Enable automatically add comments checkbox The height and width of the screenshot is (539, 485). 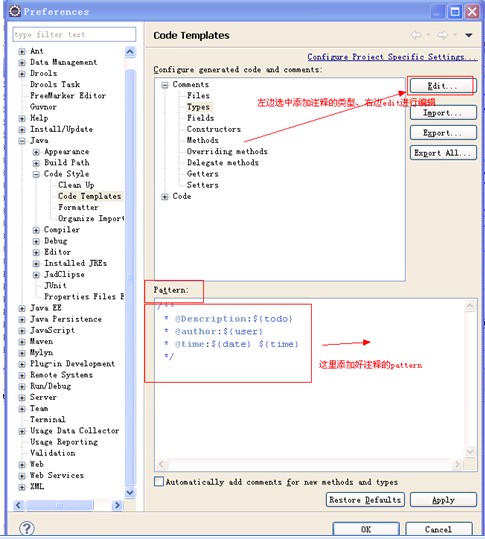pyautogui.click(x=159, y=481)
